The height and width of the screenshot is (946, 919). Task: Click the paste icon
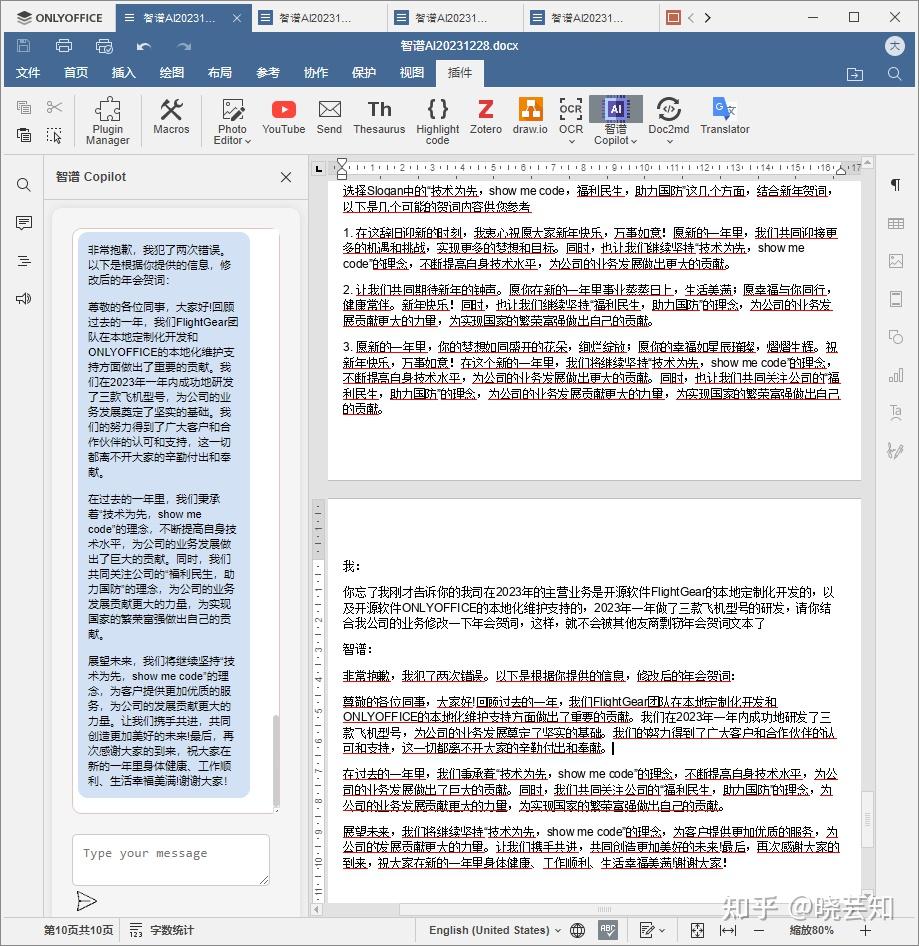coord(24,135)
